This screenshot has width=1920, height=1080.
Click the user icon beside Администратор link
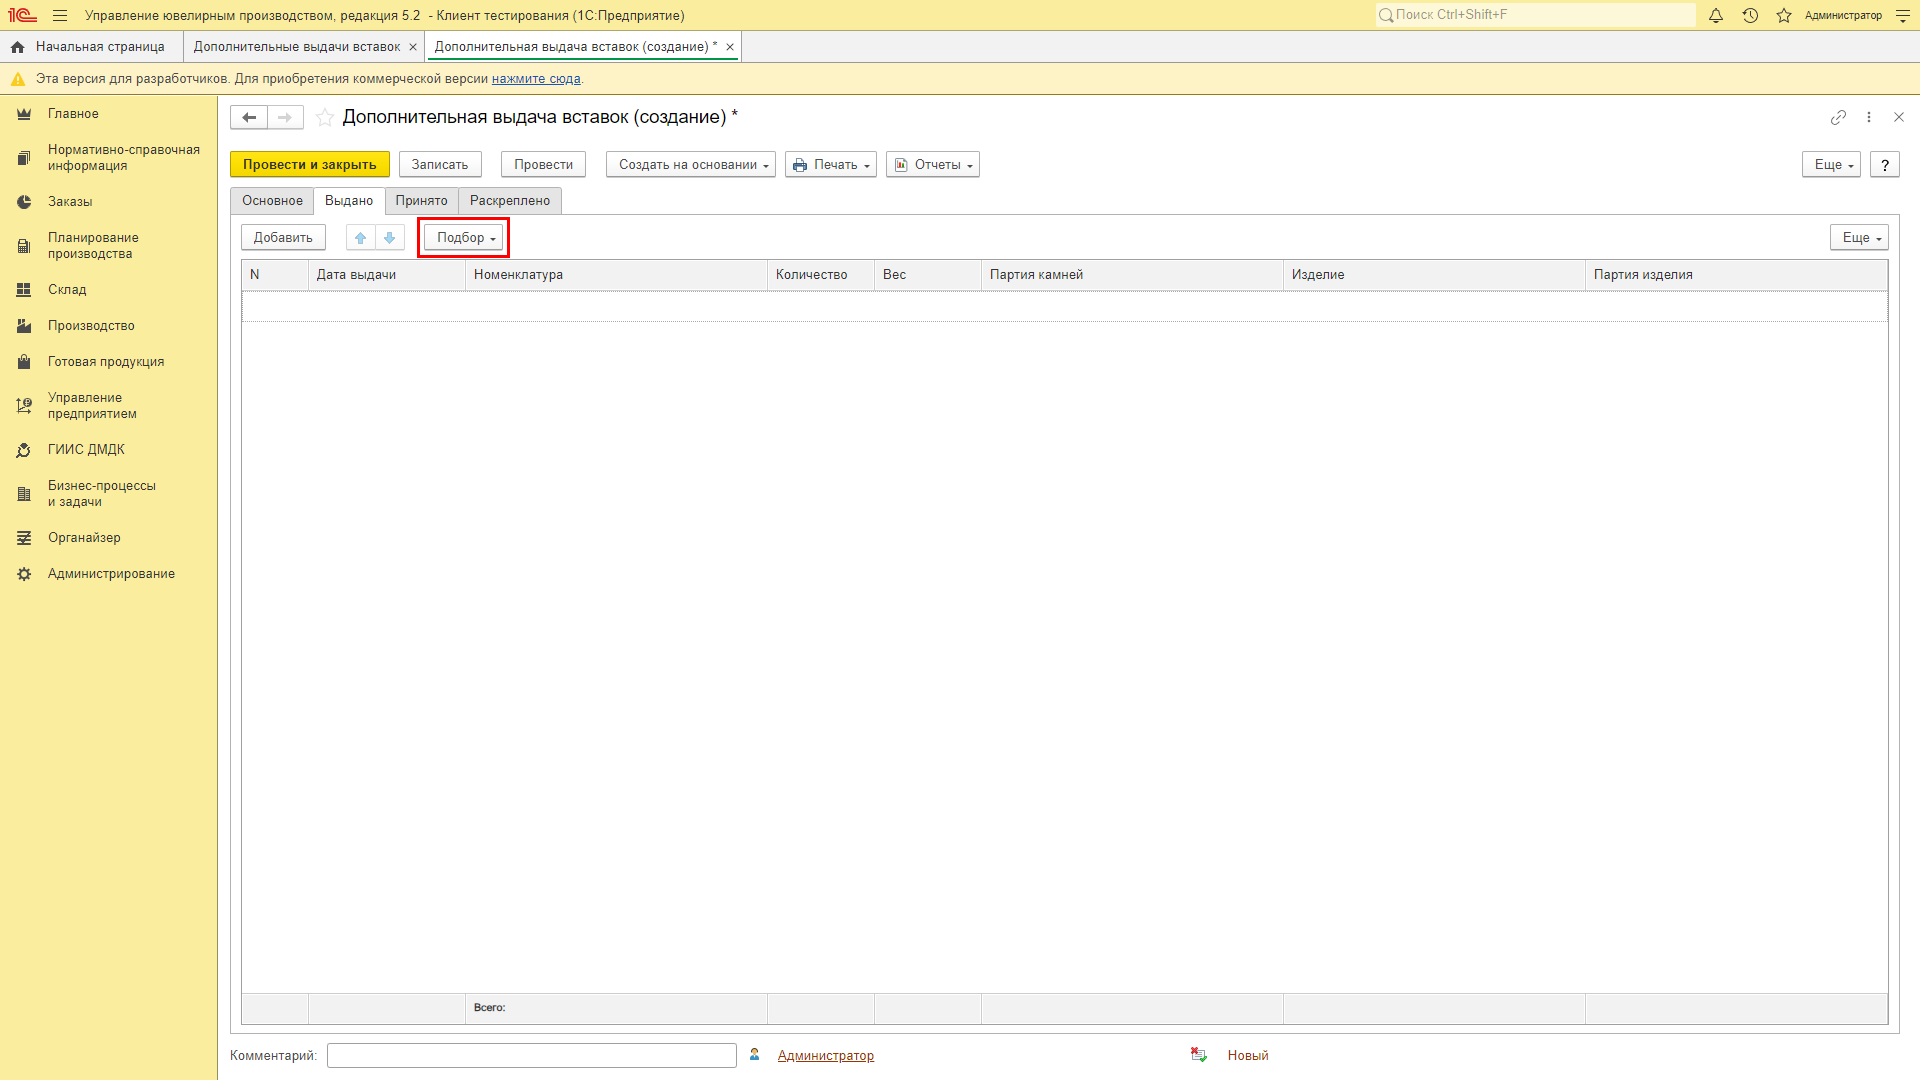click(x=755, y=1055)
